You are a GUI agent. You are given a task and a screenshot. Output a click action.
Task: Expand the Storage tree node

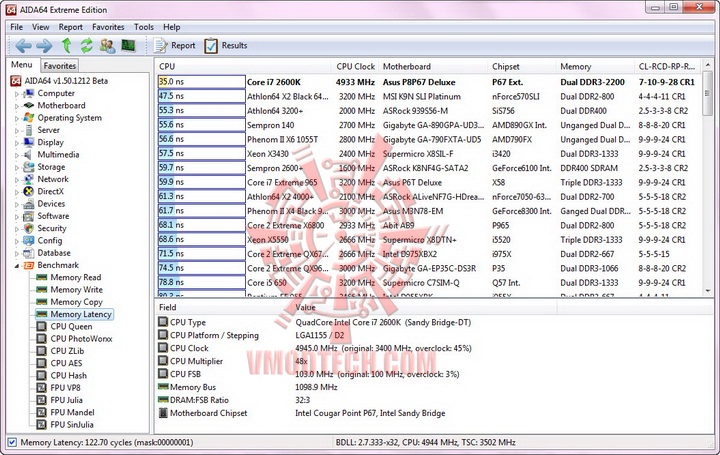click(17, 168)
